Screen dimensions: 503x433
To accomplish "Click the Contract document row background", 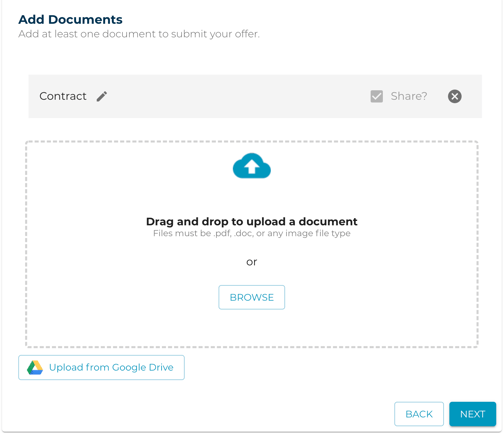I will [x=255, y=96].
